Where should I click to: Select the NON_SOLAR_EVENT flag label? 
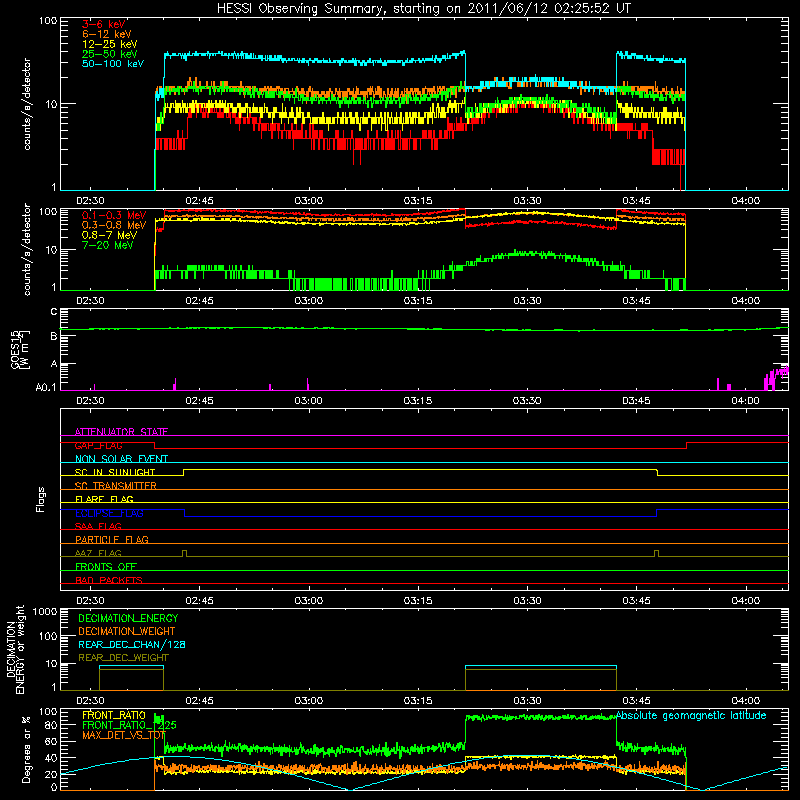121,459
